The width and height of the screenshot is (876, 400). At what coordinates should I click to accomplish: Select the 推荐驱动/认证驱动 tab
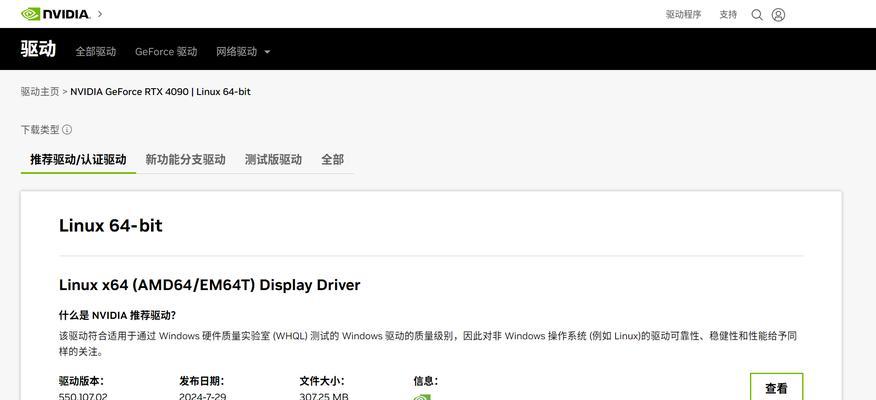coord(78,160)
